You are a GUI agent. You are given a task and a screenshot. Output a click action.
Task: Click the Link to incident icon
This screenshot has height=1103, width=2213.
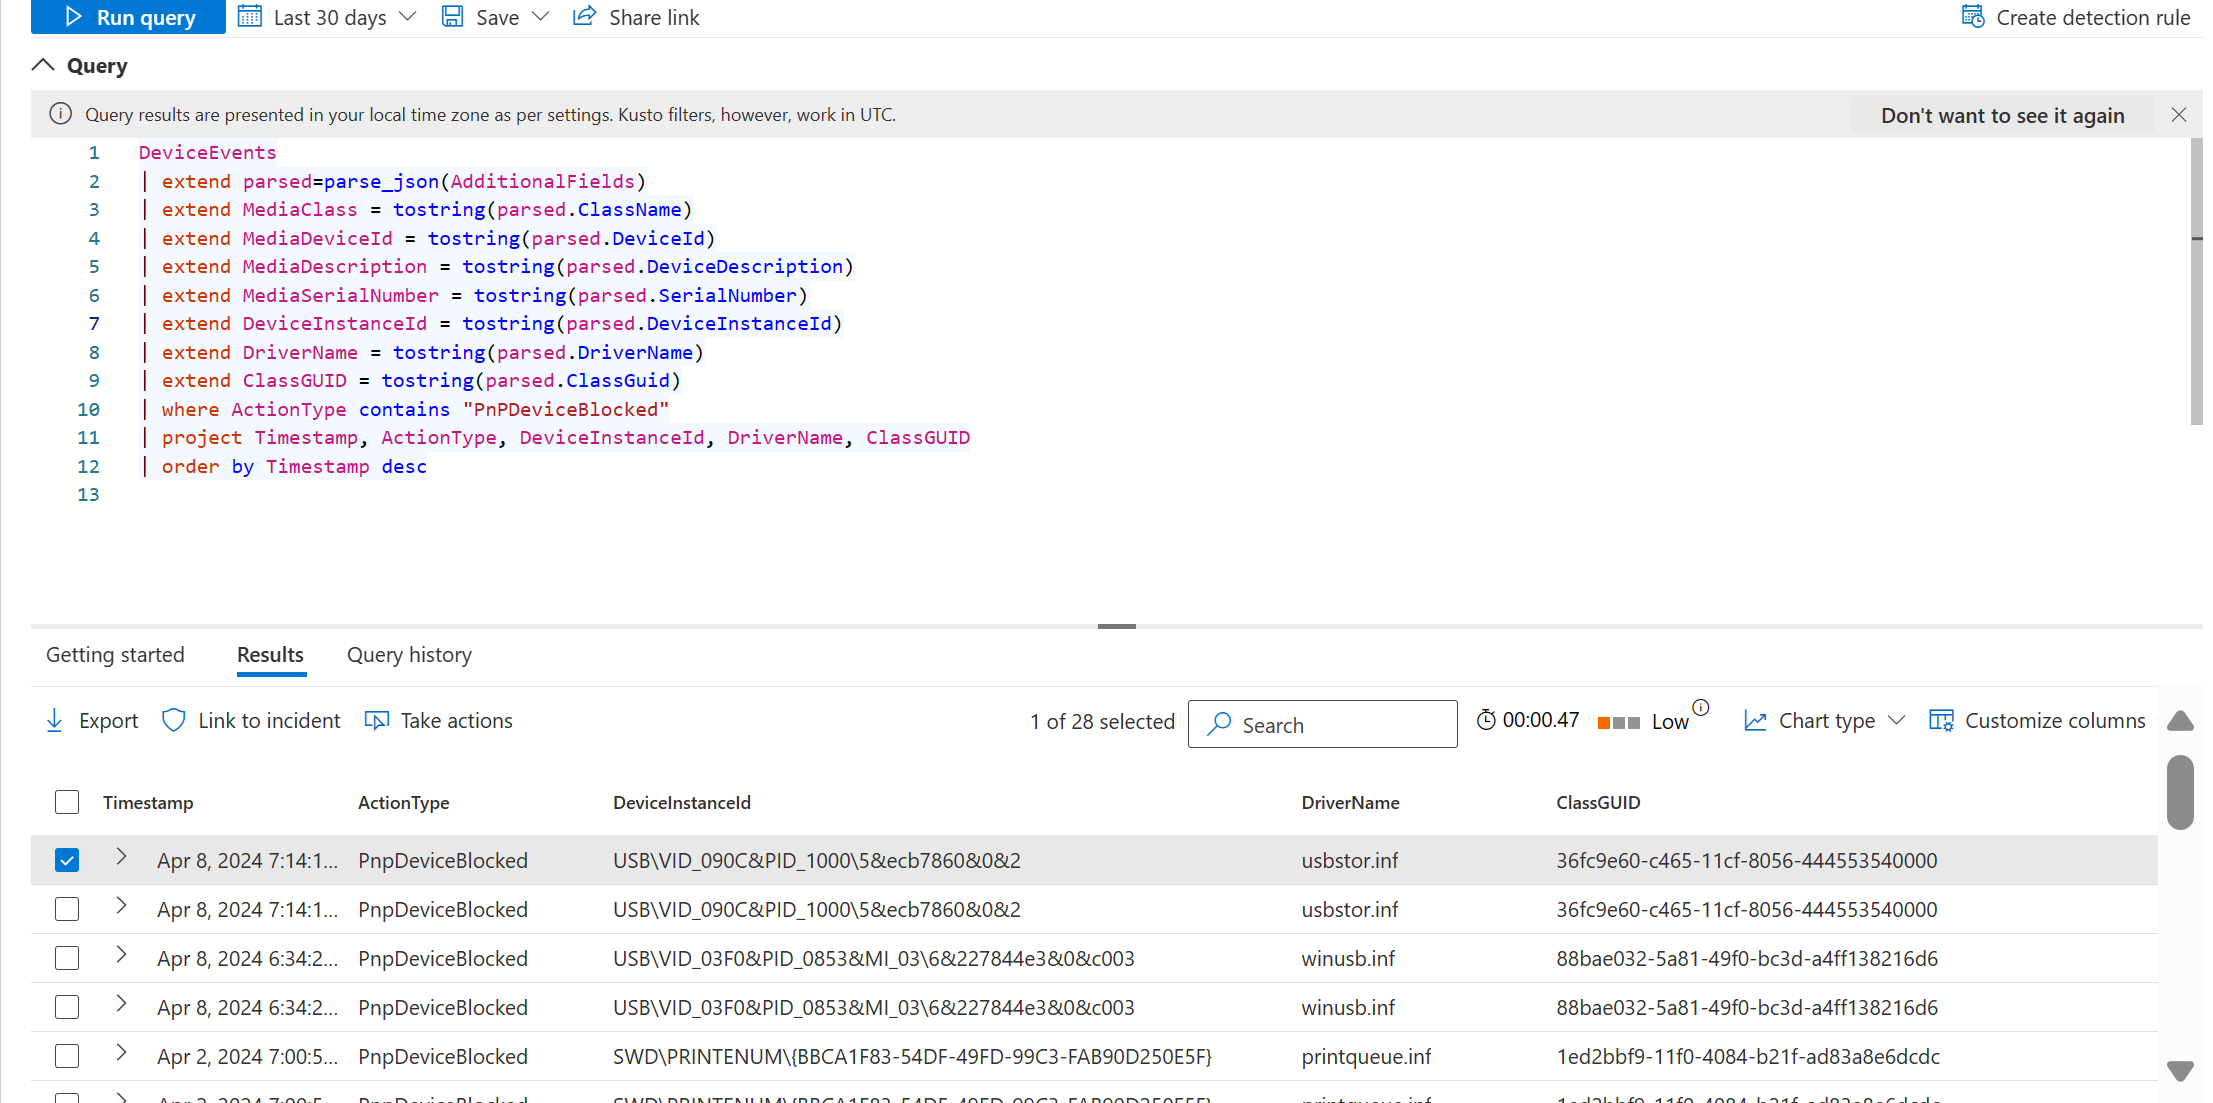coord(172,721)
